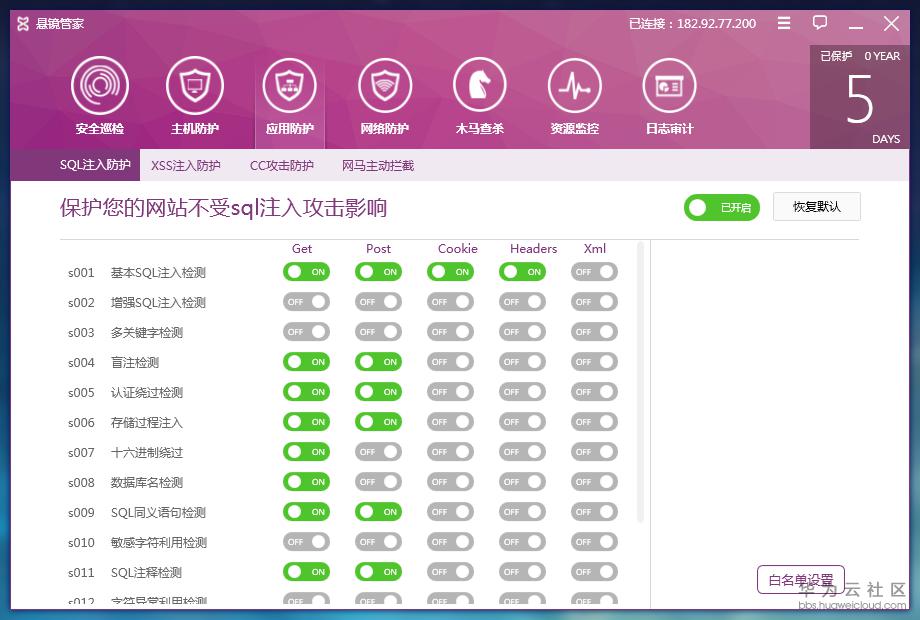This screenshot has width=920, height=620.
Task: Enable s009 Headers toggle
Action: [522, 511]
